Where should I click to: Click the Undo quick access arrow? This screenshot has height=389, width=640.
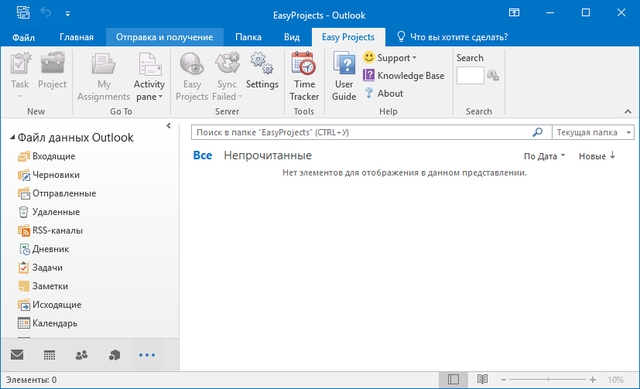click(x=46, y=13)
